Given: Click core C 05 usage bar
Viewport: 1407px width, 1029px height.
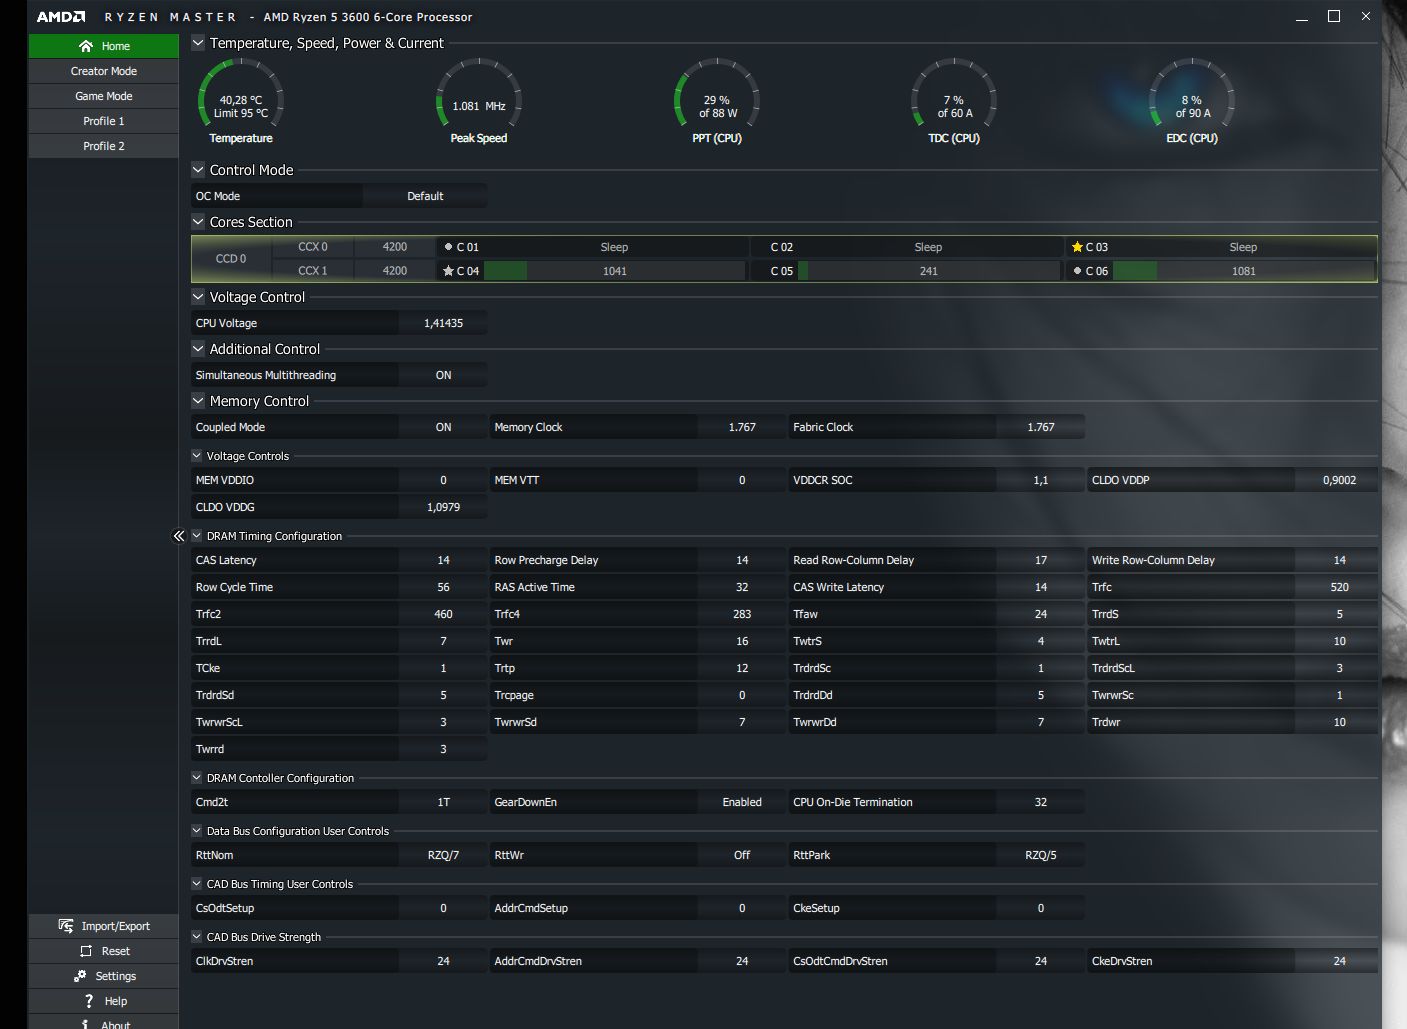Looking at the screenshot, I should [x=929, y=271].
